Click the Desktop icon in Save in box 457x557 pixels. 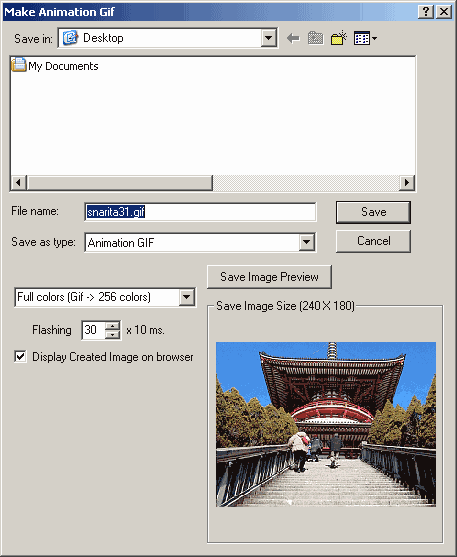coord(70,38)
